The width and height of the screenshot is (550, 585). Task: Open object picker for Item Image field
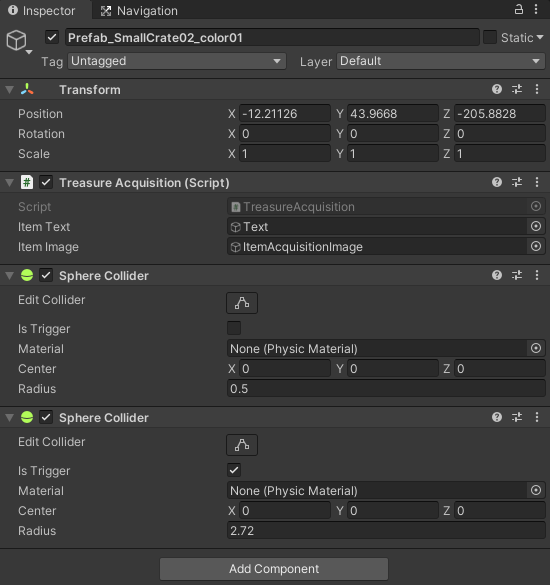point(536,246)
